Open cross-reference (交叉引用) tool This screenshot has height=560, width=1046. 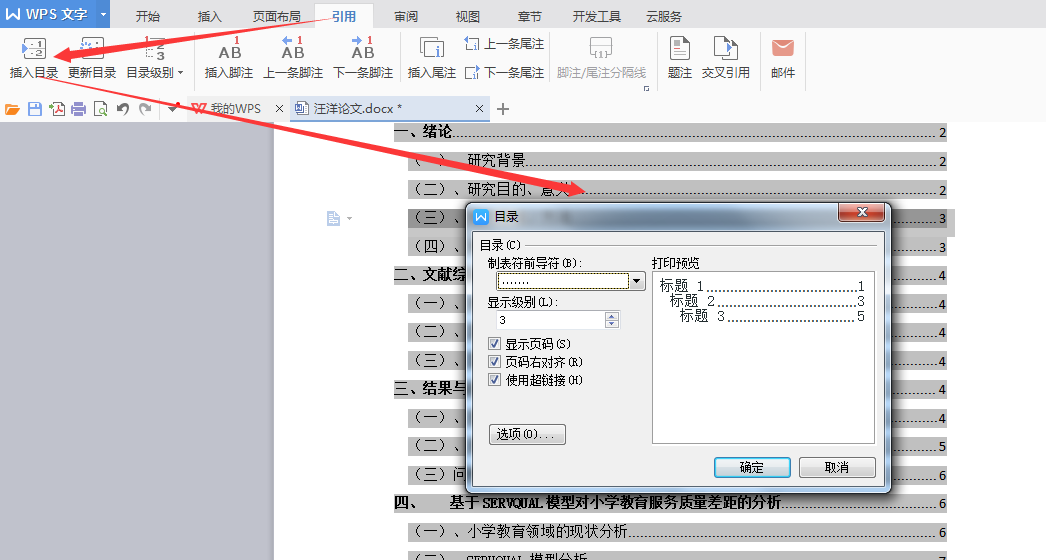coord(726,59)
